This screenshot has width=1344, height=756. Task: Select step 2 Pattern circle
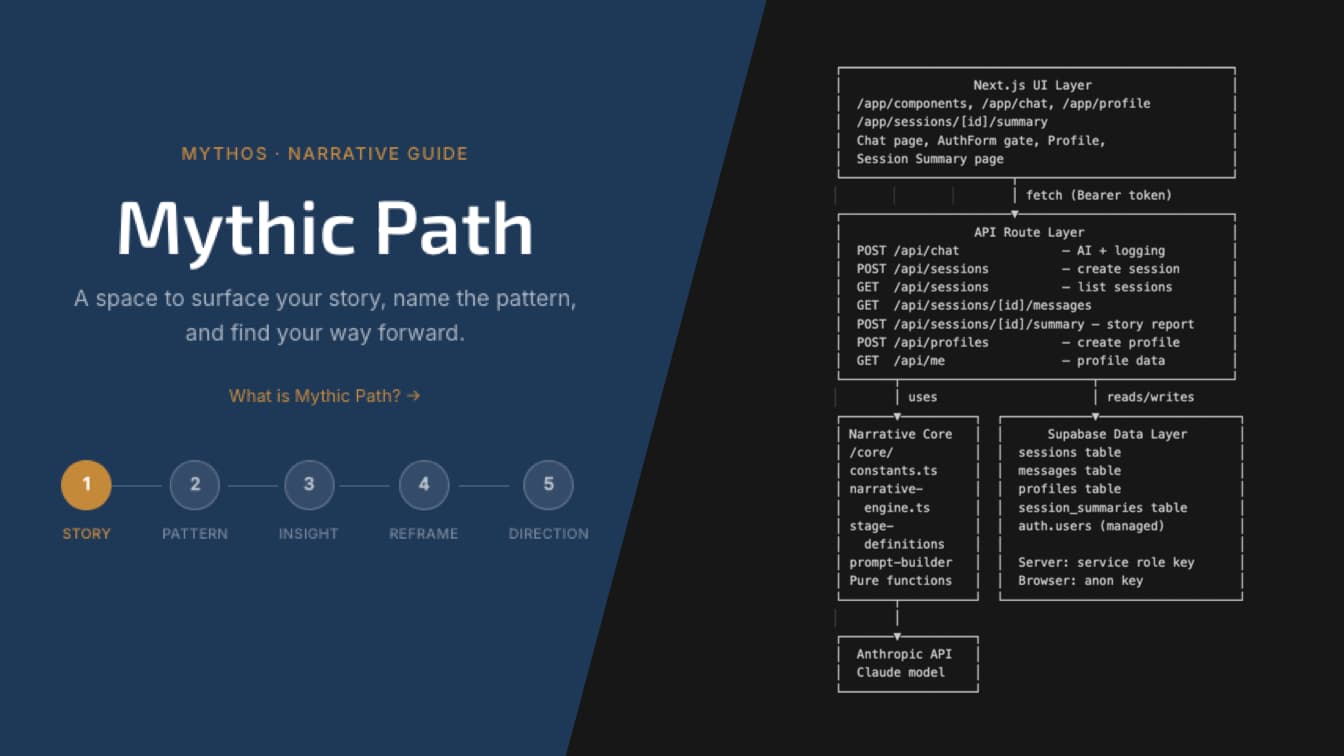[x=195, y=485]
